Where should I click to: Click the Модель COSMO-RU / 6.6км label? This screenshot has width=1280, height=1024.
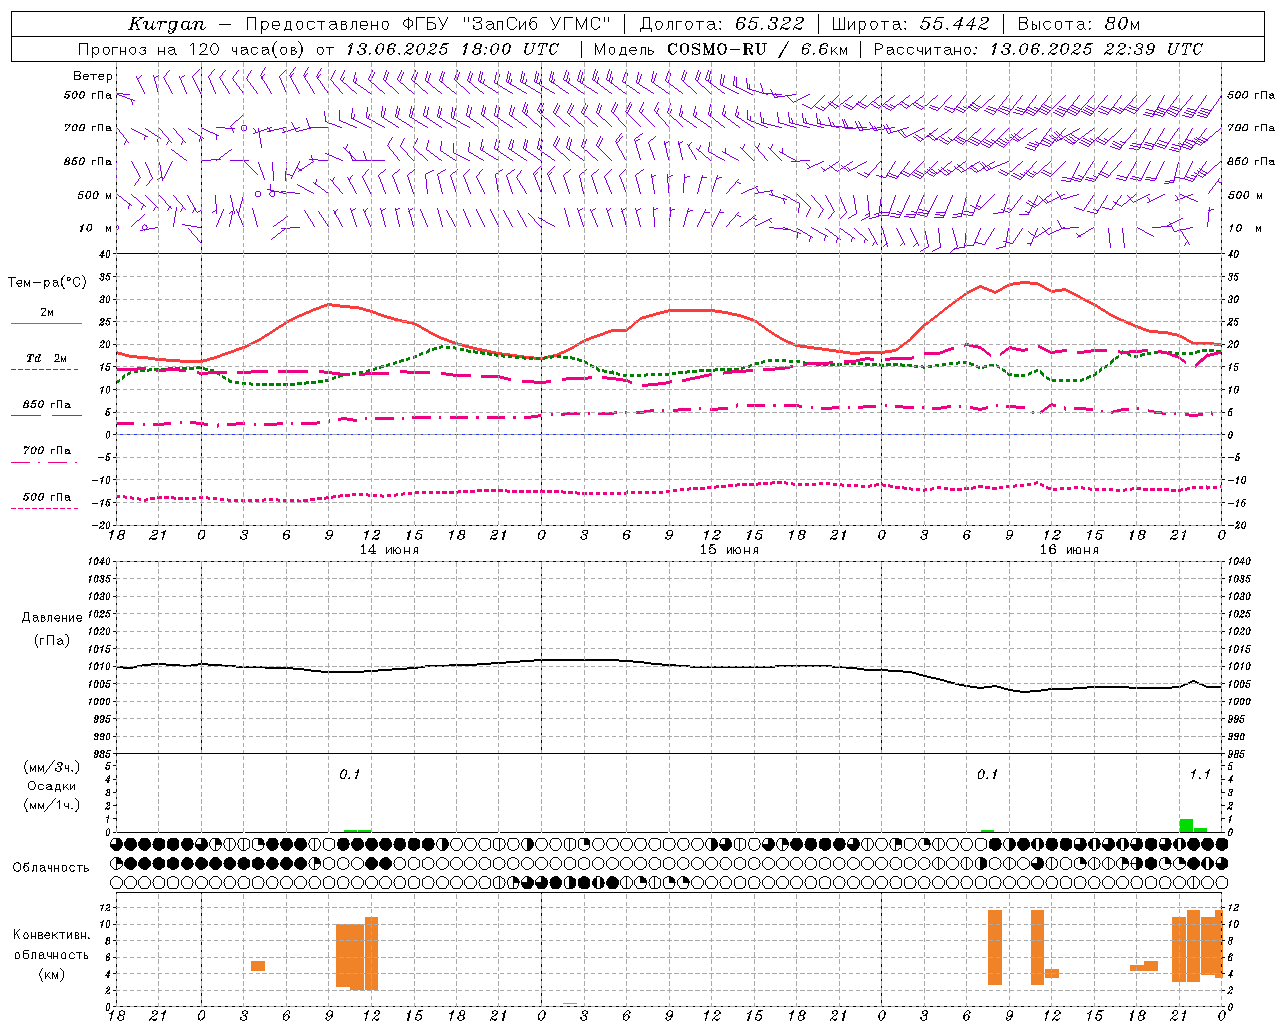pos(720,49)
